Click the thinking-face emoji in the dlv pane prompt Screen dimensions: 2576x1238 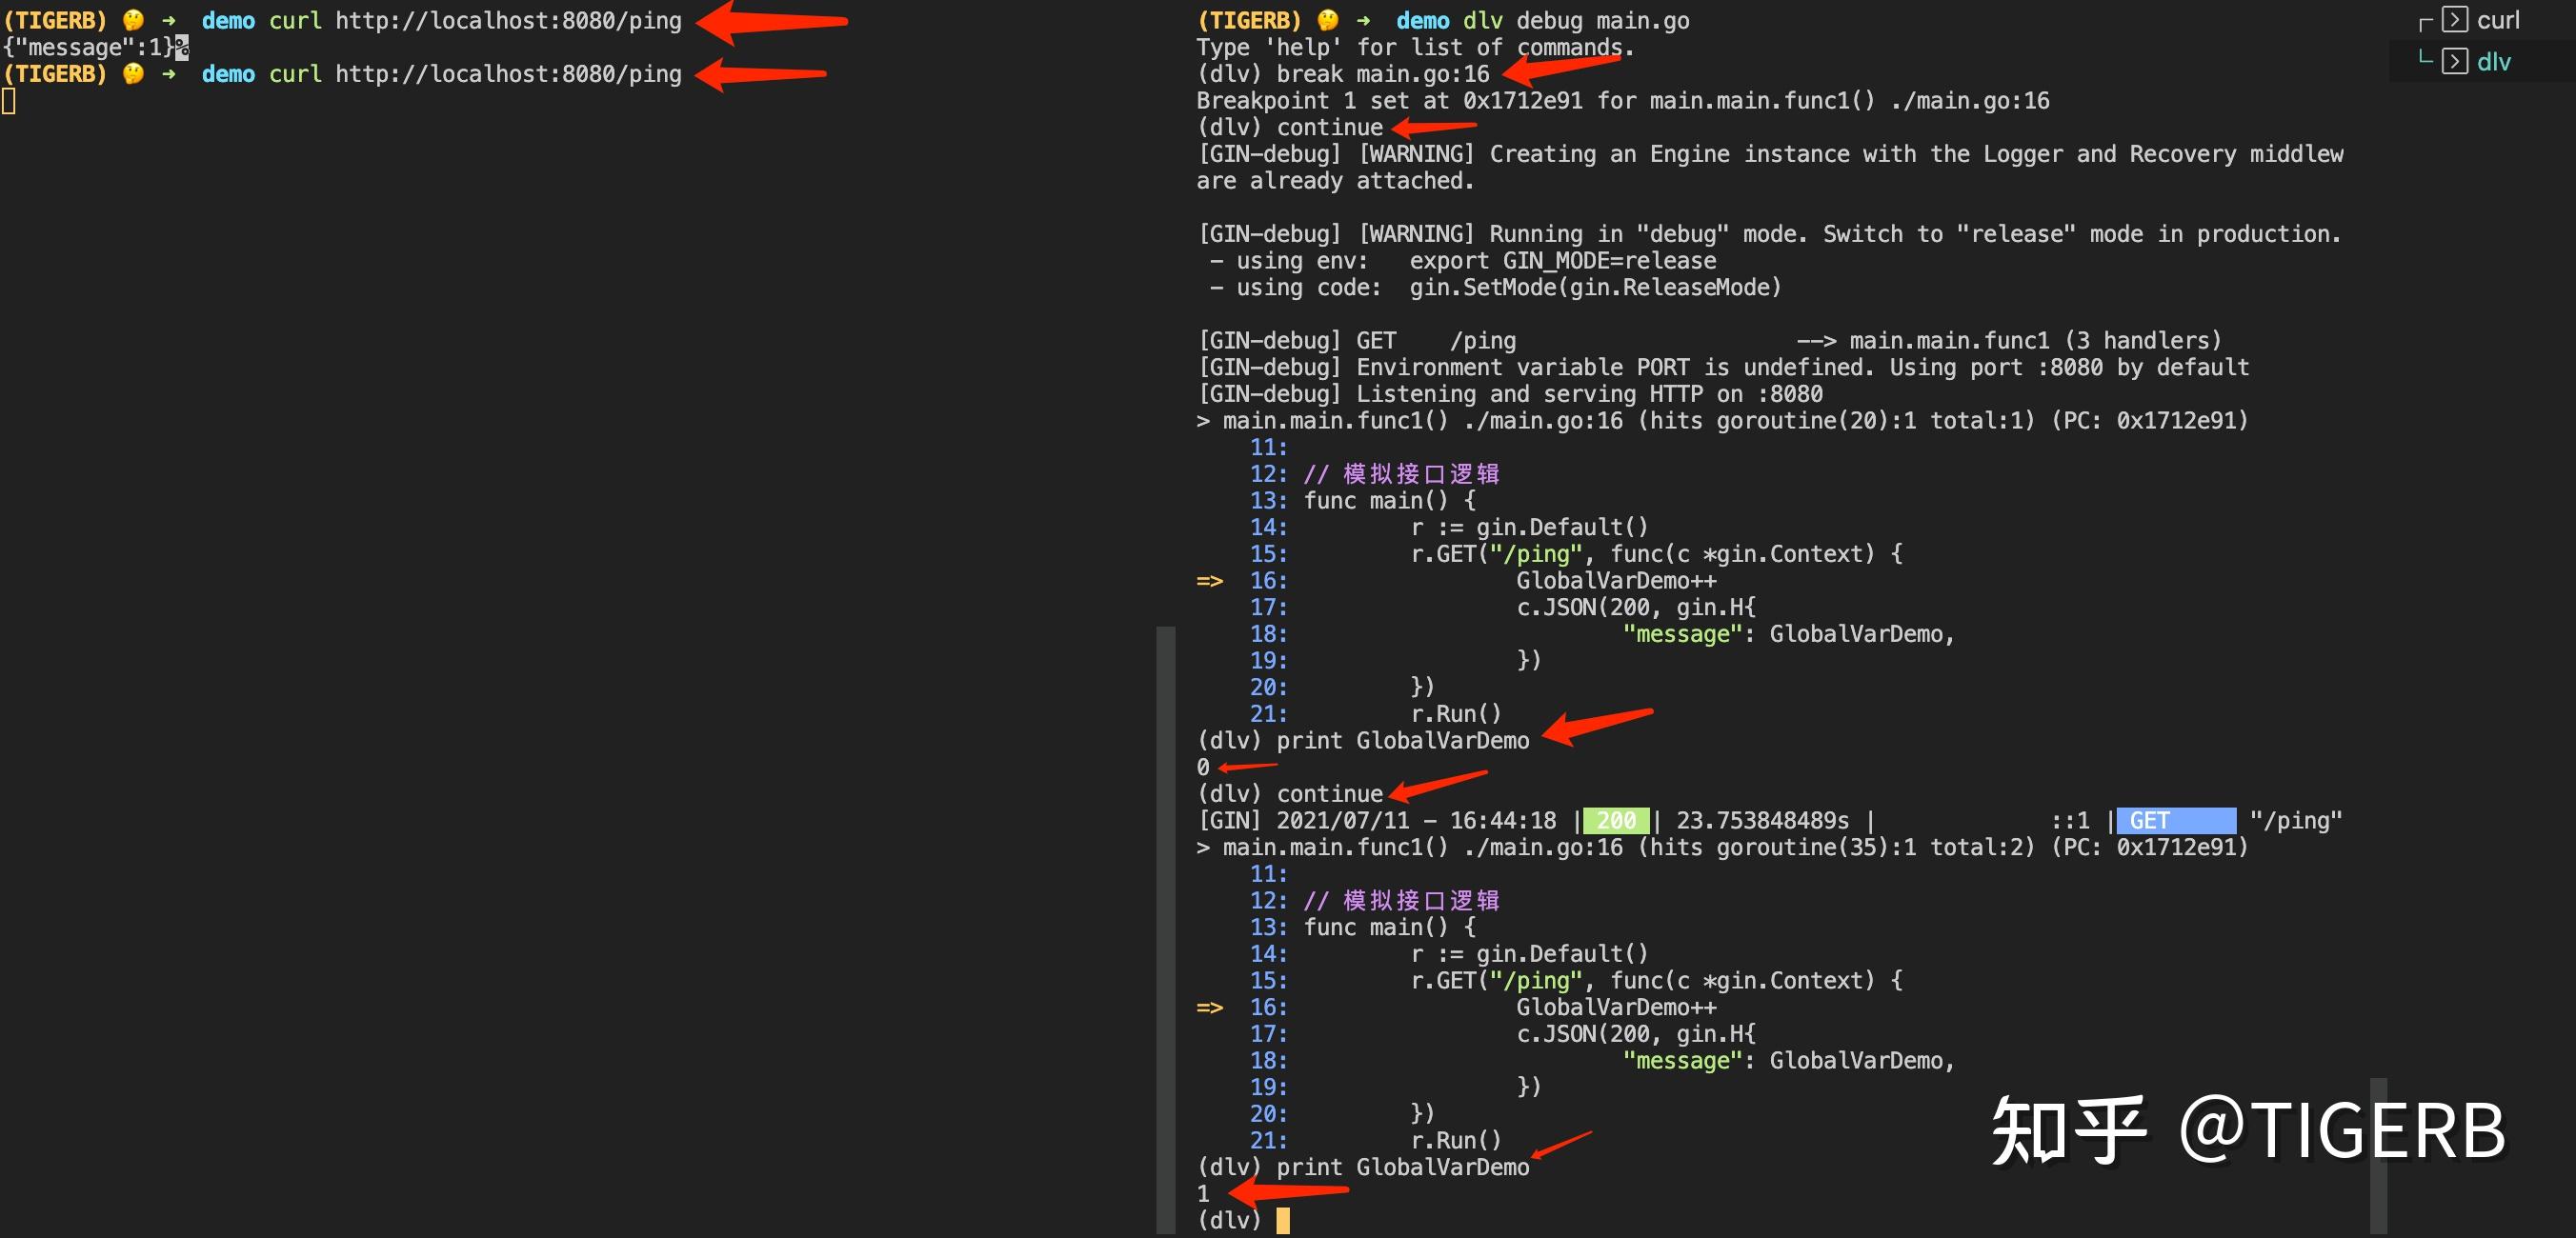1327,20
